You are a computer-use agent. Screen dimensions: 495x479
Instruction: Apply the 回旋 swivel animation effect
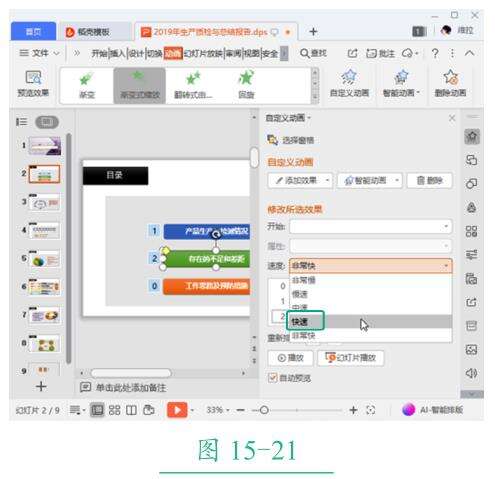click(246, 85)
